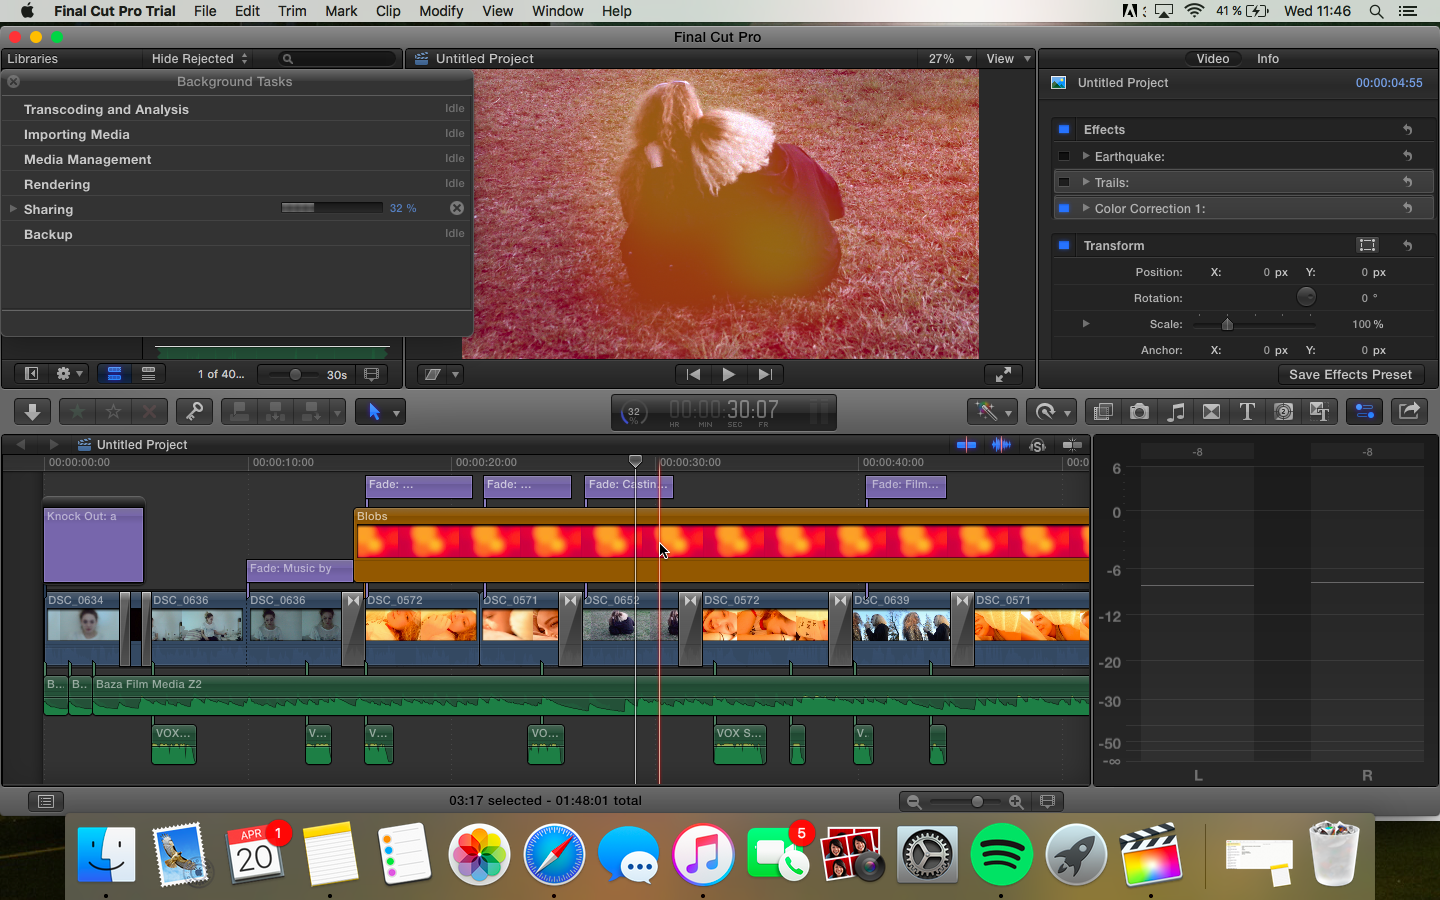Select the Knock Out title clip

(x=94, y=545)
